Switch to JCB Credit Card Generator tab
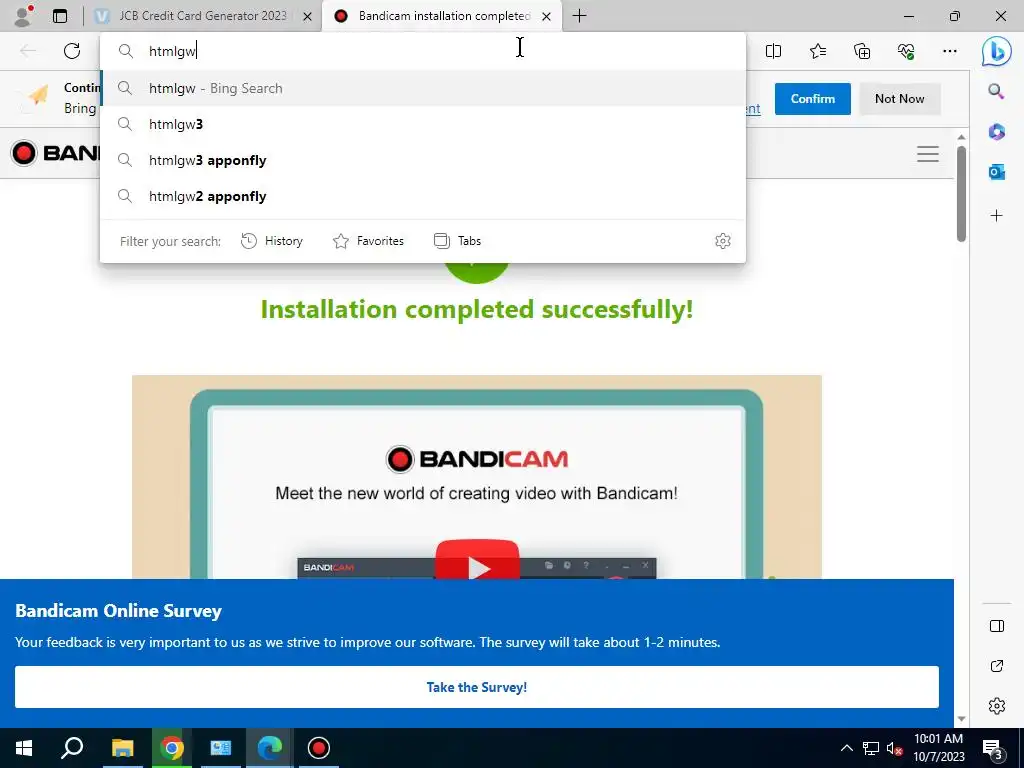The height and width of the screenshot is (768, 1024). point(202,16)
